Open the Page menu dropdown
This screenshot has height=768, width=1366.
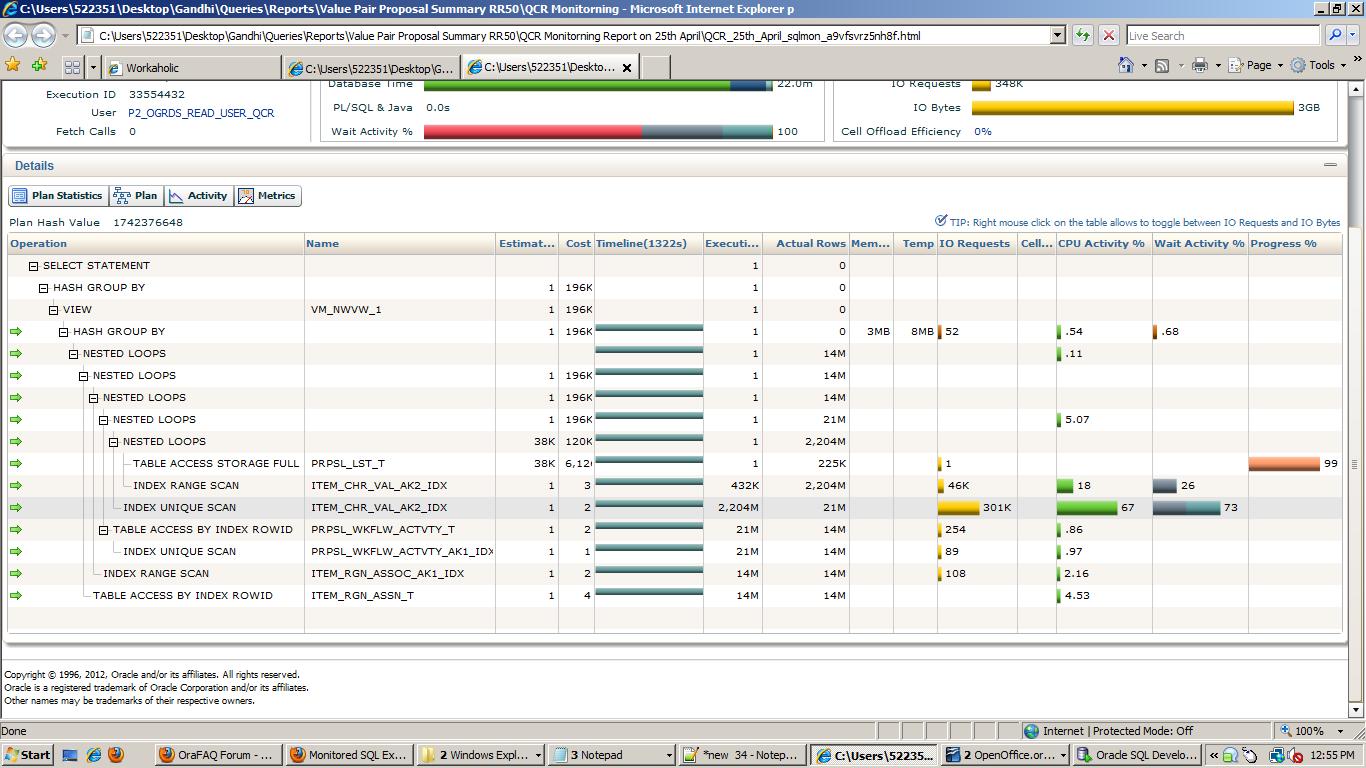(1258, 65)
